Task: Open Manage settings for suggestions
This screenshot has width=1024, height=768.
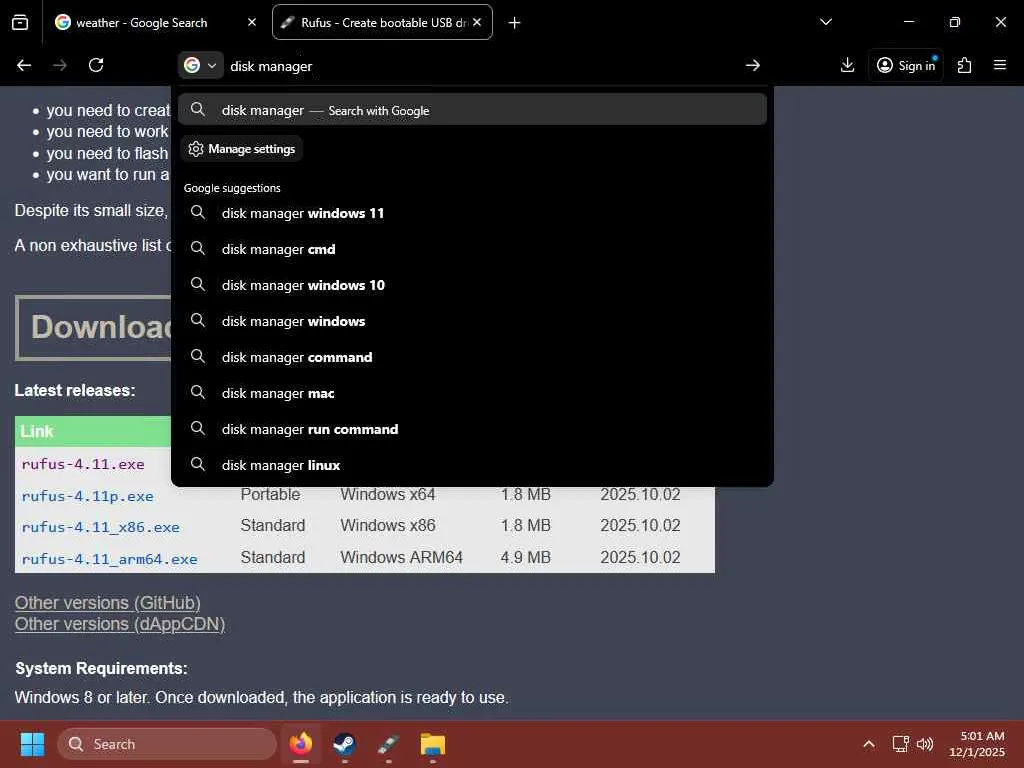Action: click(242, 149)
